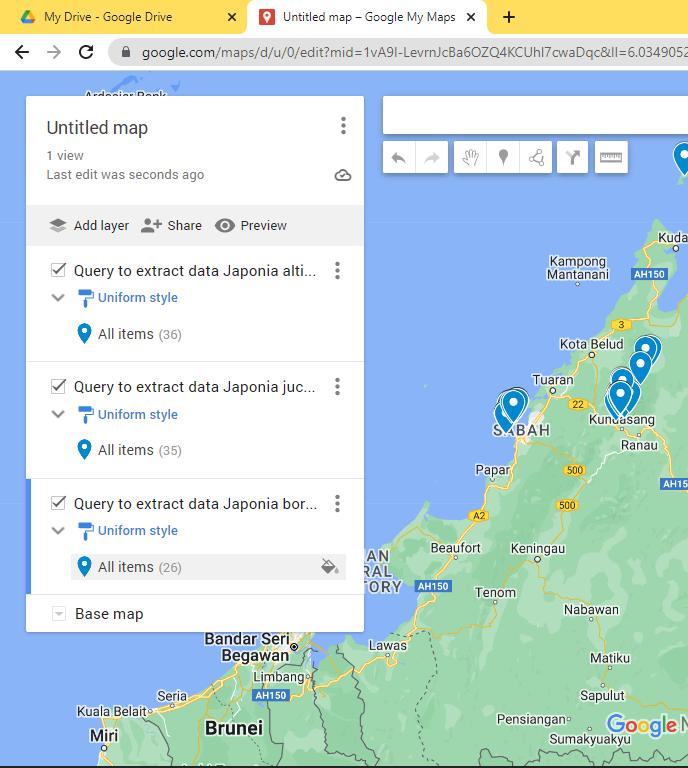Uncheck the Japonia juc layer checkbox
The image size is (688, 768).
[58, 386]
